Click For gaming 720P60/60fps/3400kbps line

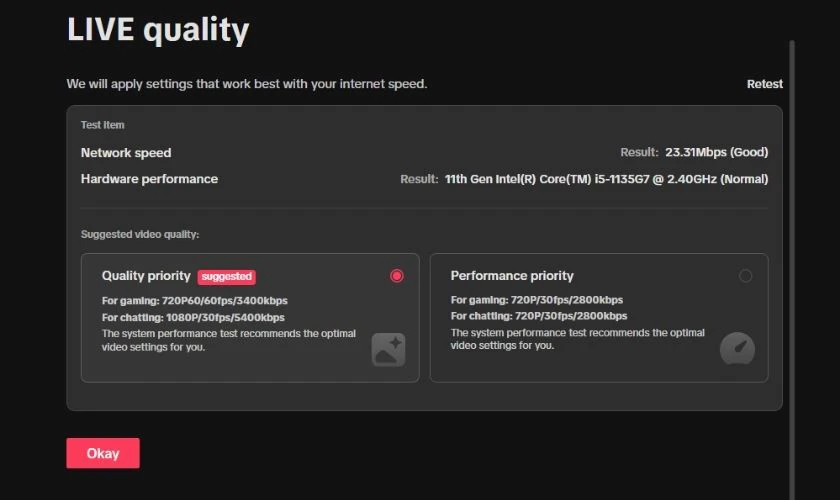pos(194,301)
